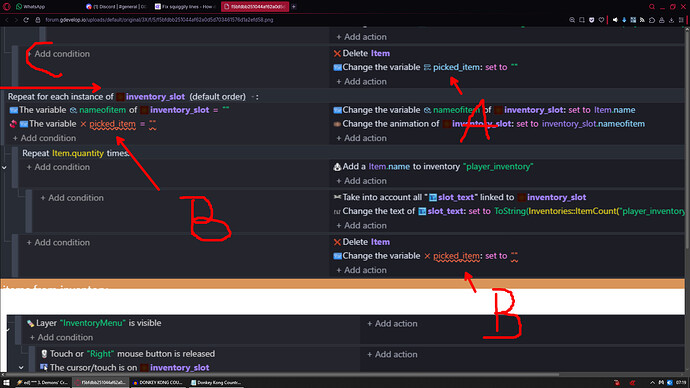Screen dimensions: 690x388
Task: Open the search tabs magnifier icon
Action: point(652,7)
